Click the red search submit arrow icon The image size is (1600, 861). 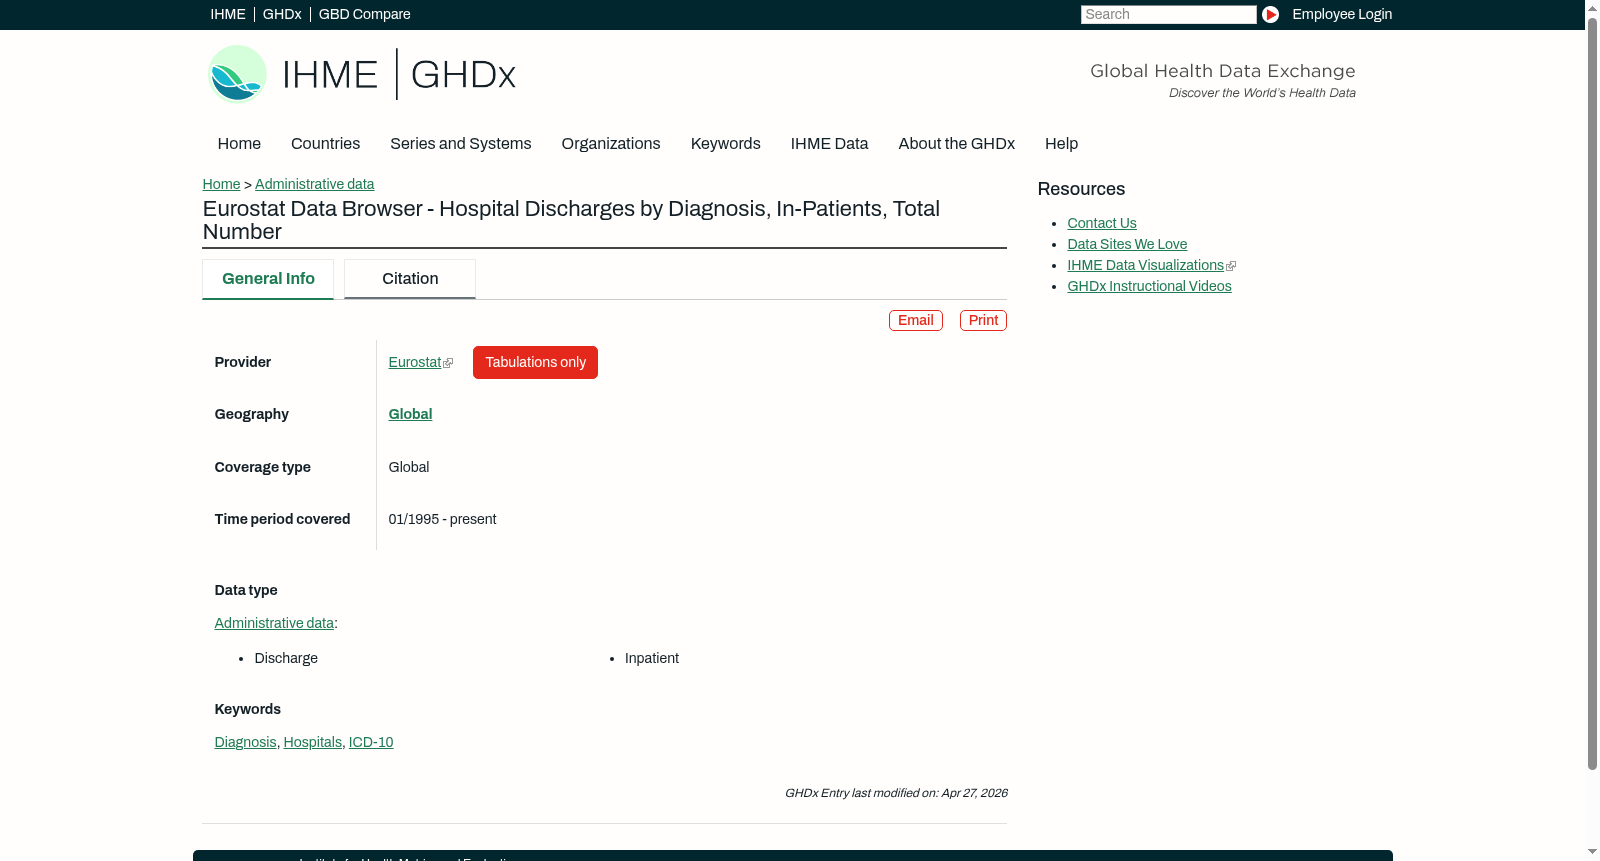1270,14
